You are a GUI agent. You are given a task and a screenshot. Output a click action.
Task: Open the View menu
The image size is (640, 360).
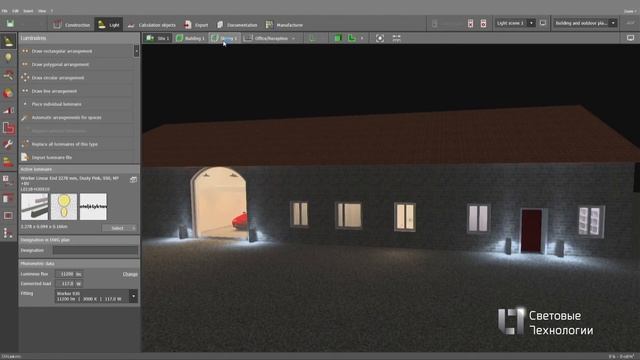(x=42, y=11)
